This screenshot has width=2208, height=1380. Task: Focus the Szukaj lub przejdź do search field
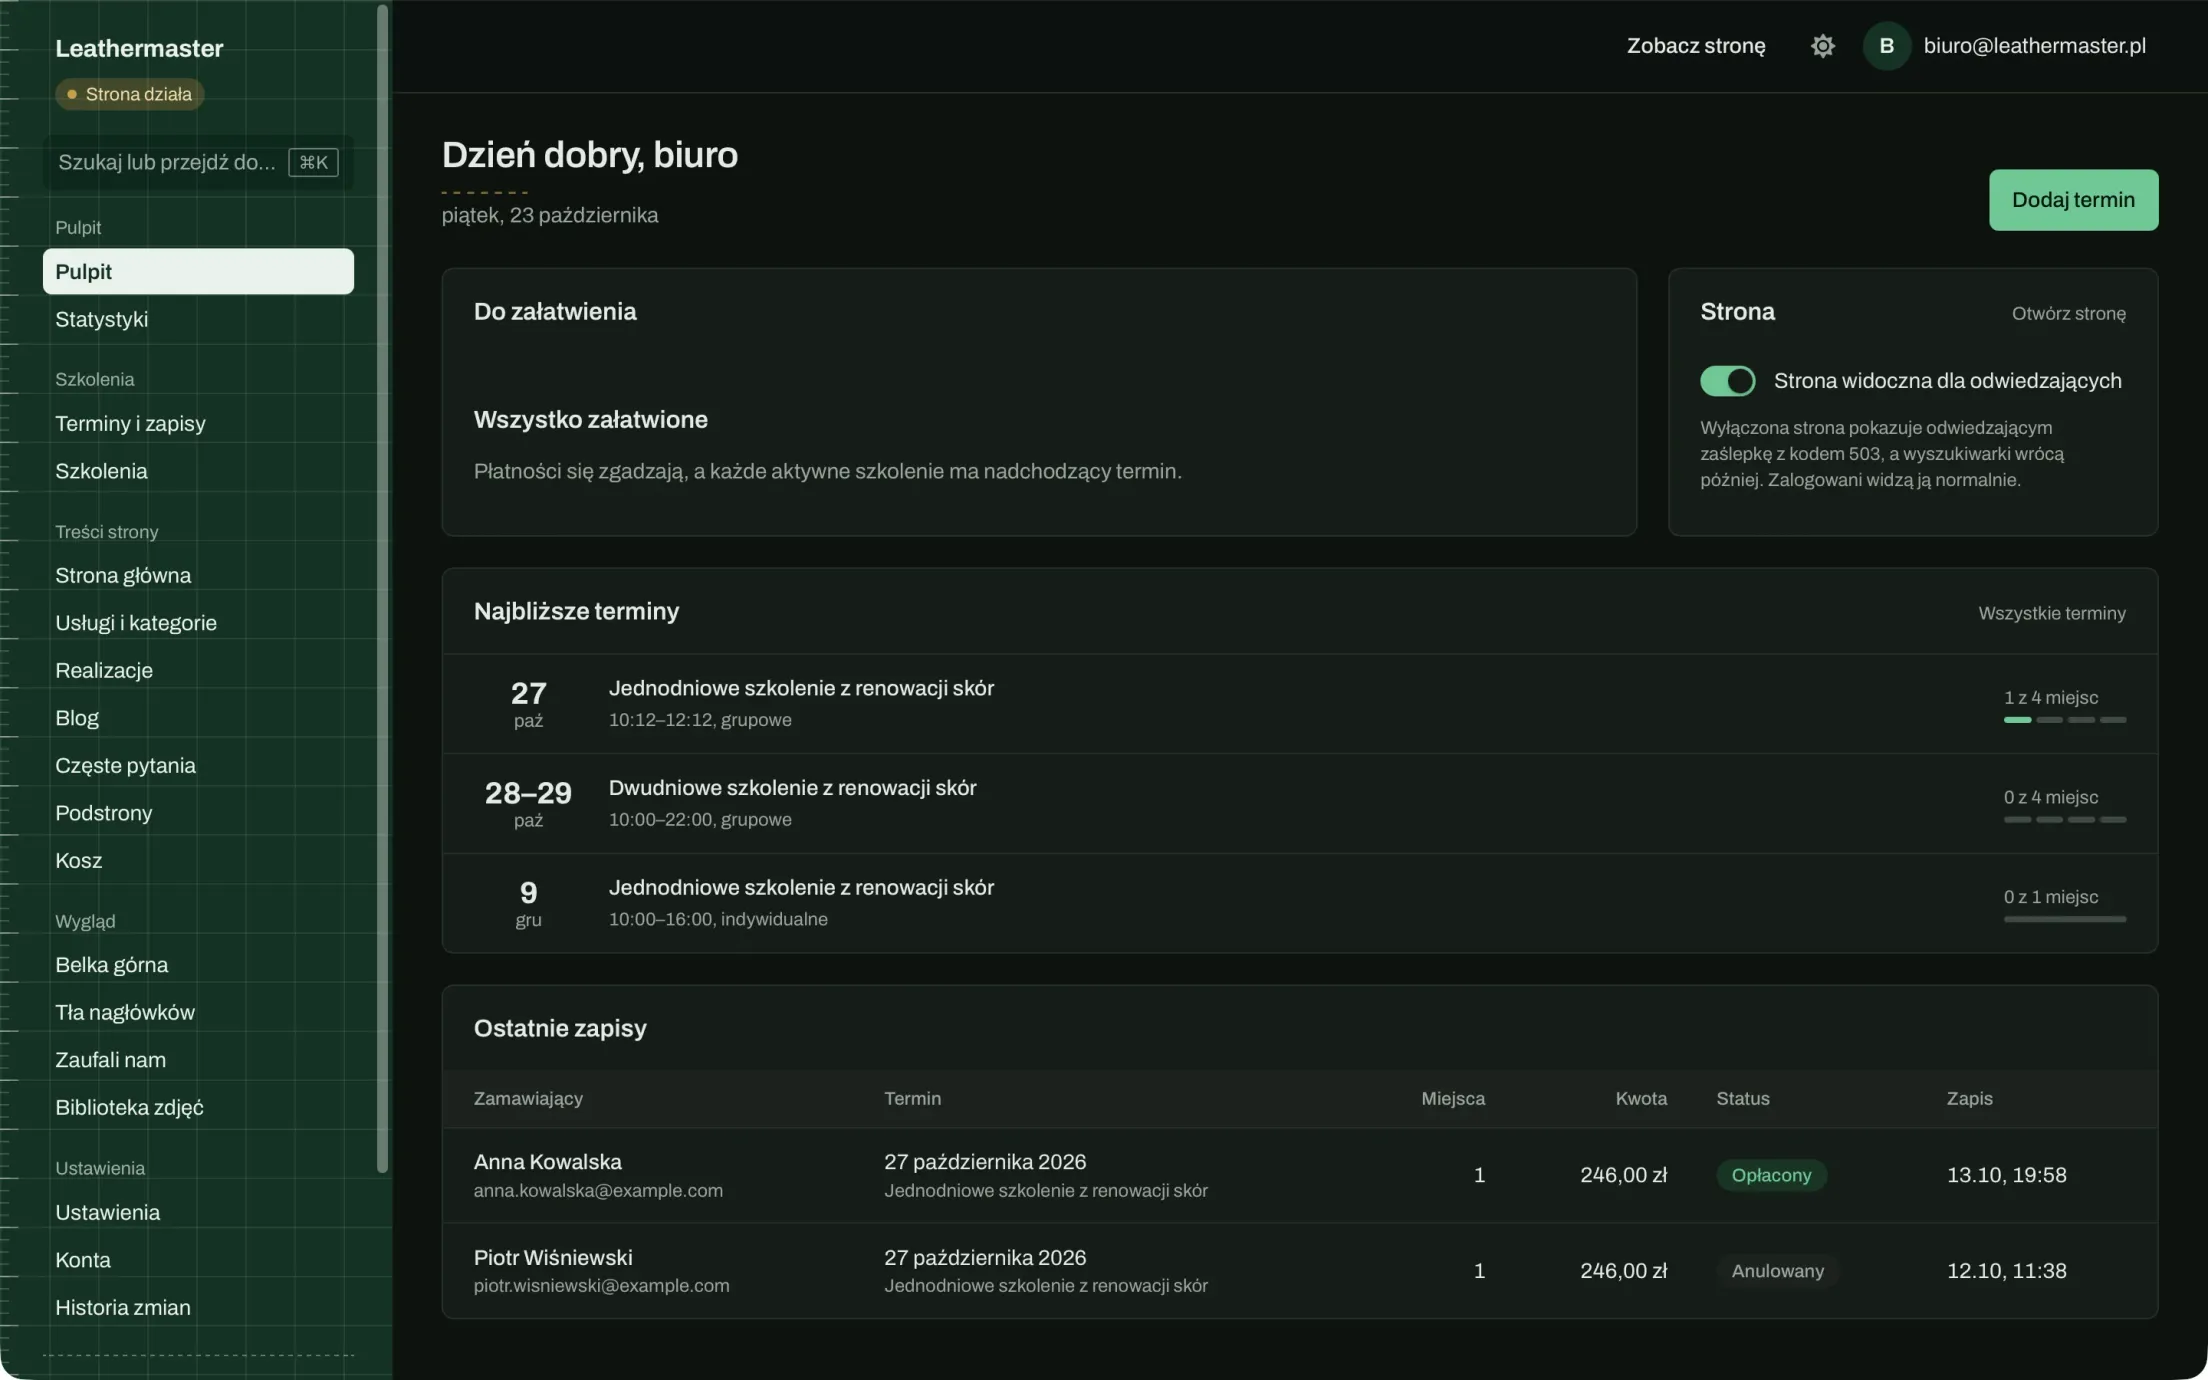(198, 162)
